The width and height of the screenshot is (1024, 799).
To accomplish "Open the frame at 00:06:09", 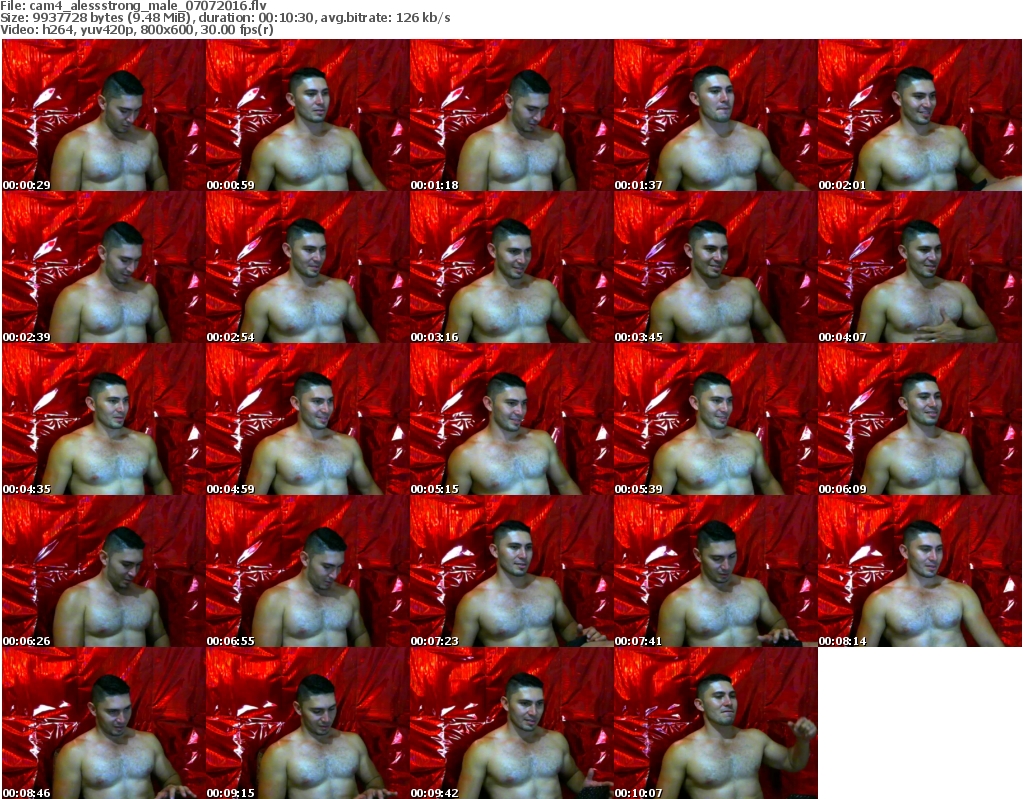I will (920, 419).
